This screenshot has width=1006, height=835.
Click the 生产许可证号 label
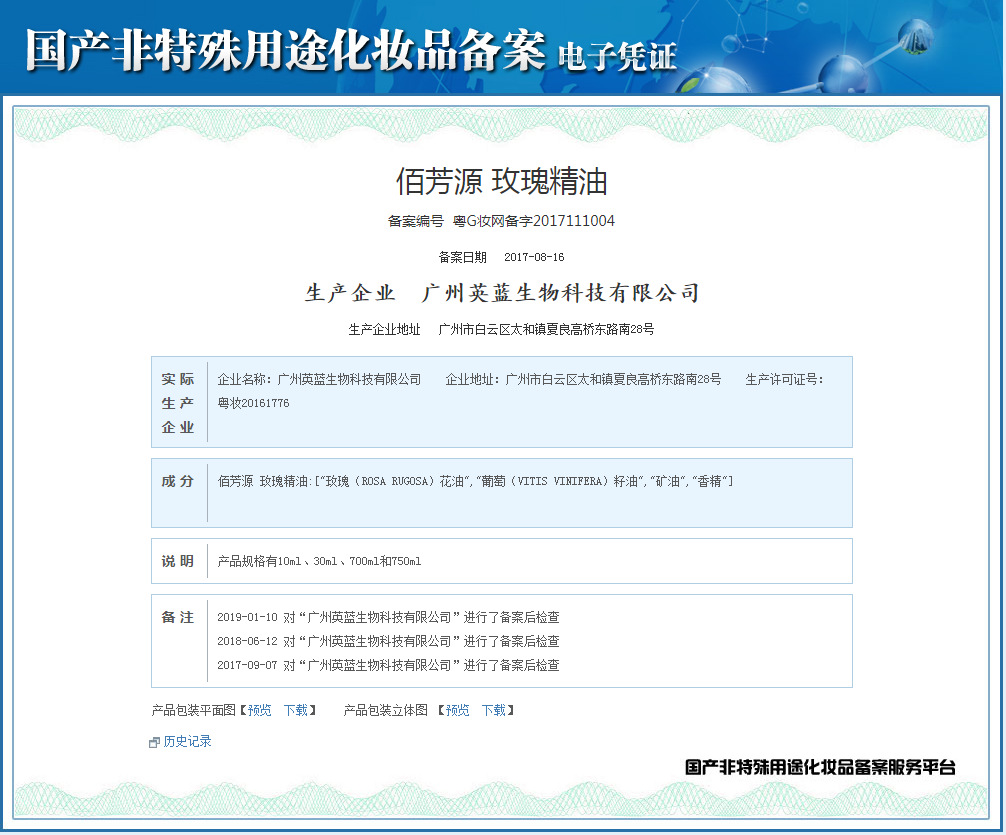pos(784,379)
